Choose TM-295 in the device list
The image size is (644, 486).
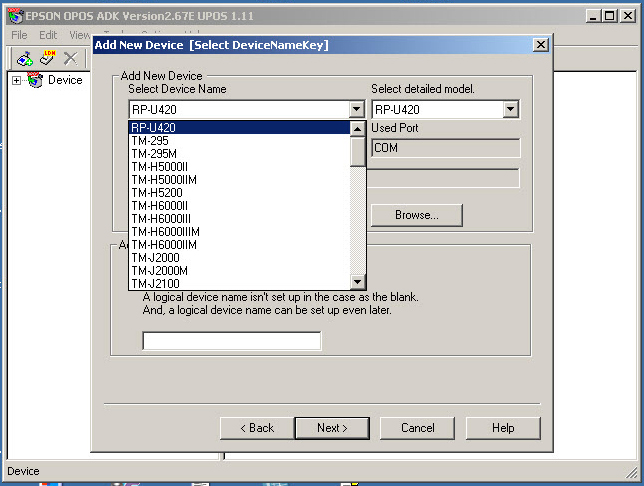click(239, 141)
